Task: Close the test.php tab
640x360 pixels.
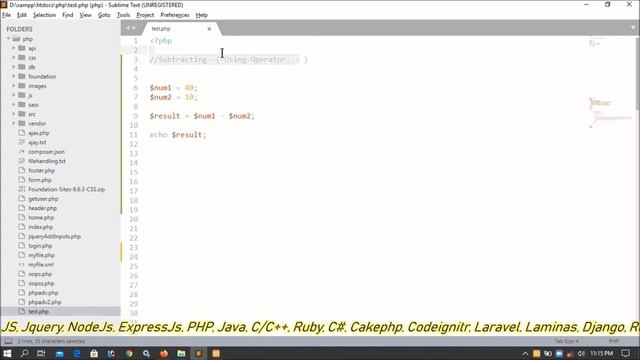Action: 209,29
